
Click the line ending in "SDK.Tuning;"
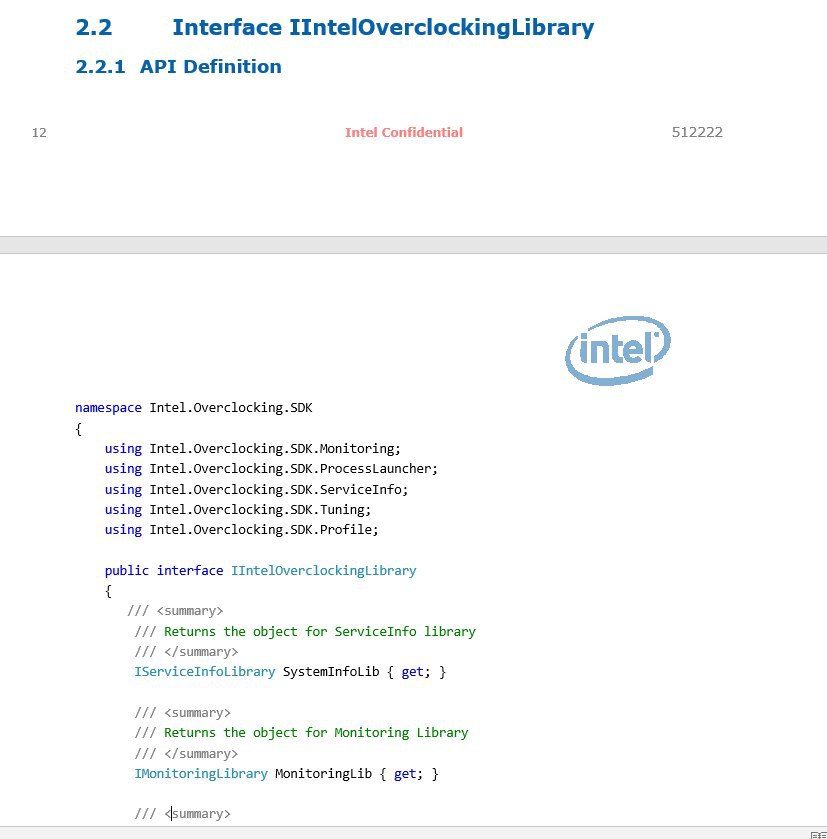pyautogui.click(x=238, y=509)
